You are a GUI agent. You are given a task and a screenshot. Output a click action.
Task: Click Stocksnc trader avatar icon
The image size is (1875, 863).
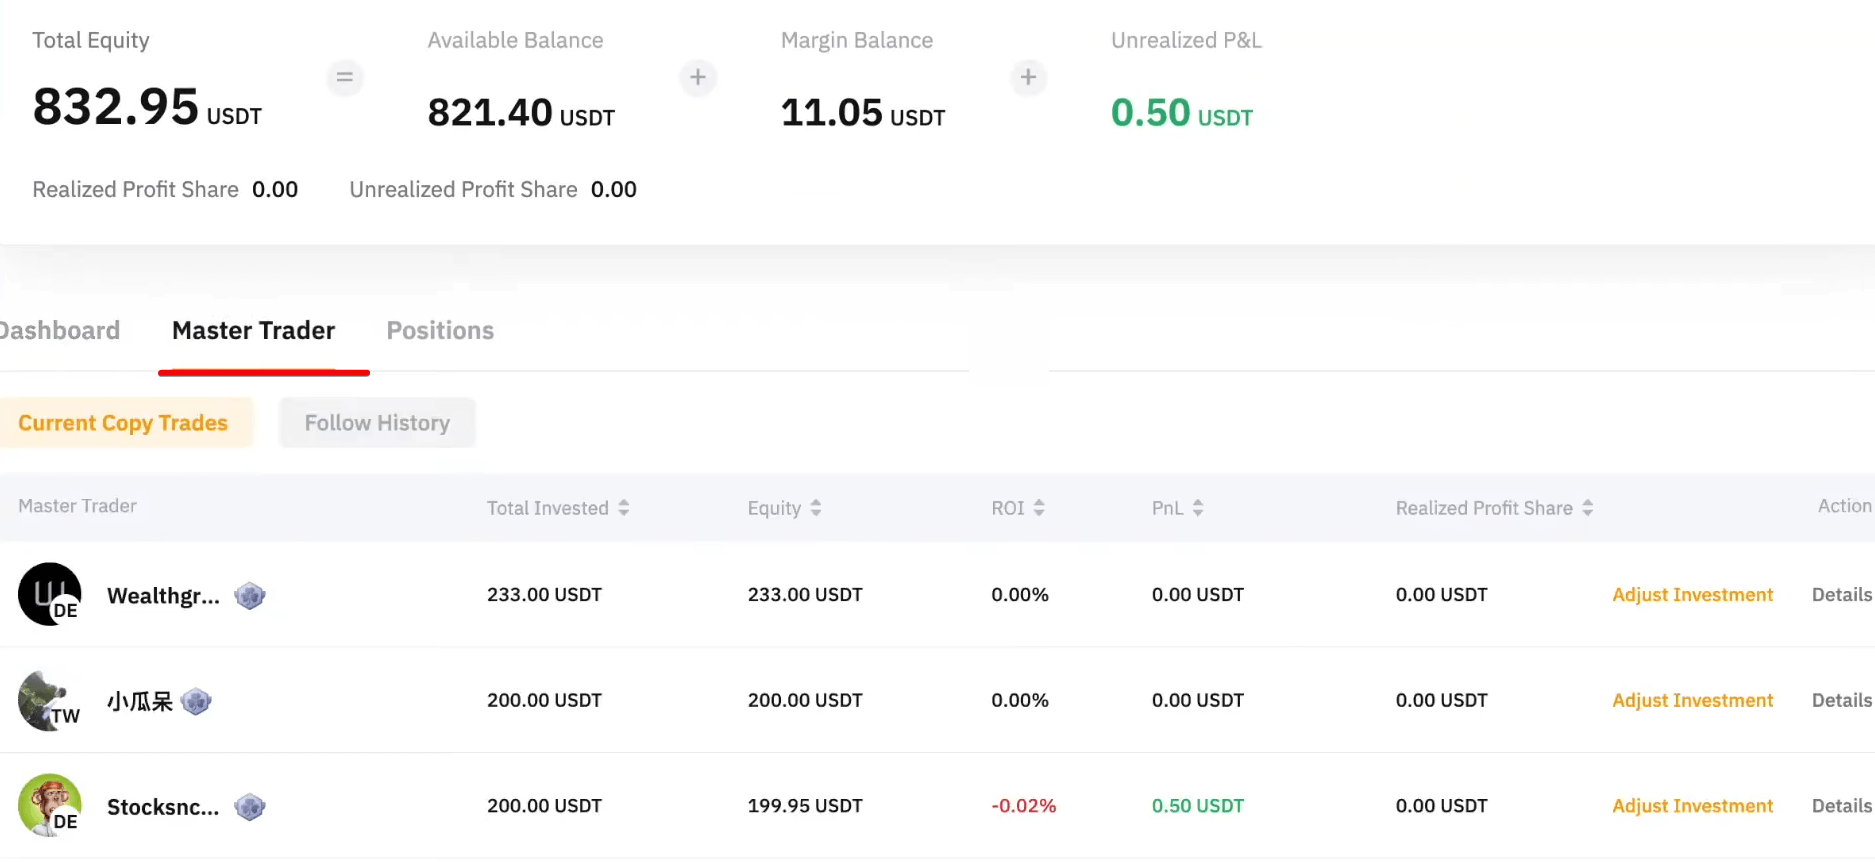pos(49,805)
